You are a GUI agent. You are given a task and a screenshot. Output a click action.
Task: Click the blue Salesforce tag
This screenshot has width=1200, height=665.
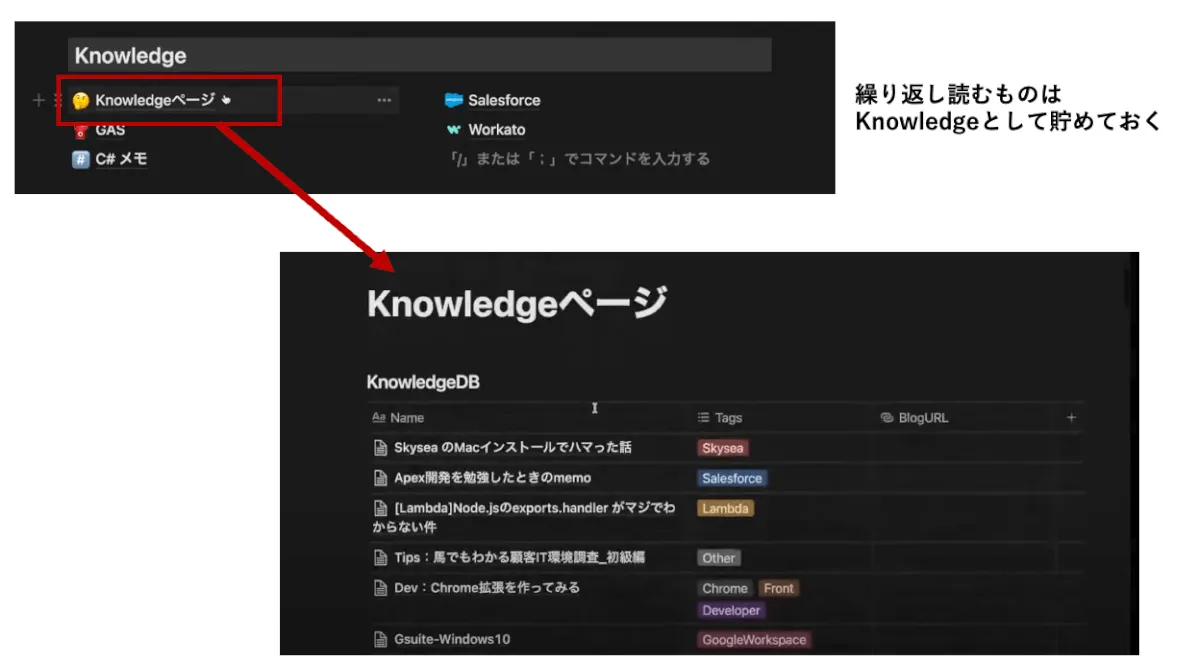(732, 478)
